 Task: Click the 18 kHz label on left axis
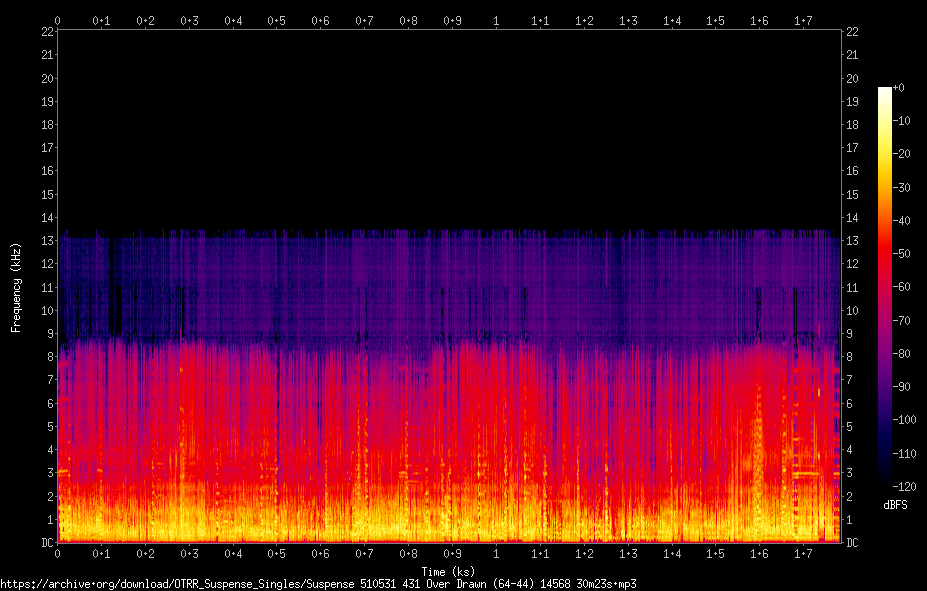click(47, 125)
